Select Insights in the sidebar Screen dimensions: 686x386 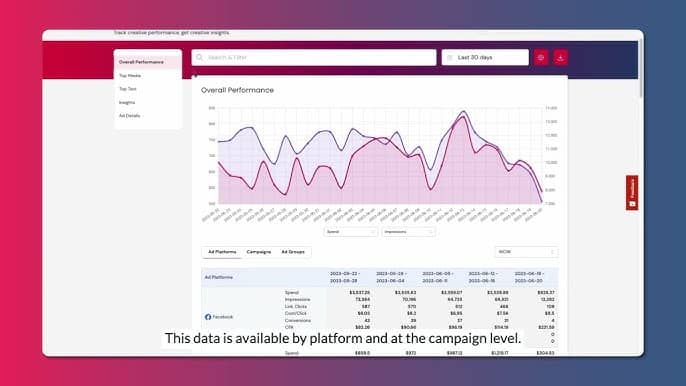coord(127,102)
